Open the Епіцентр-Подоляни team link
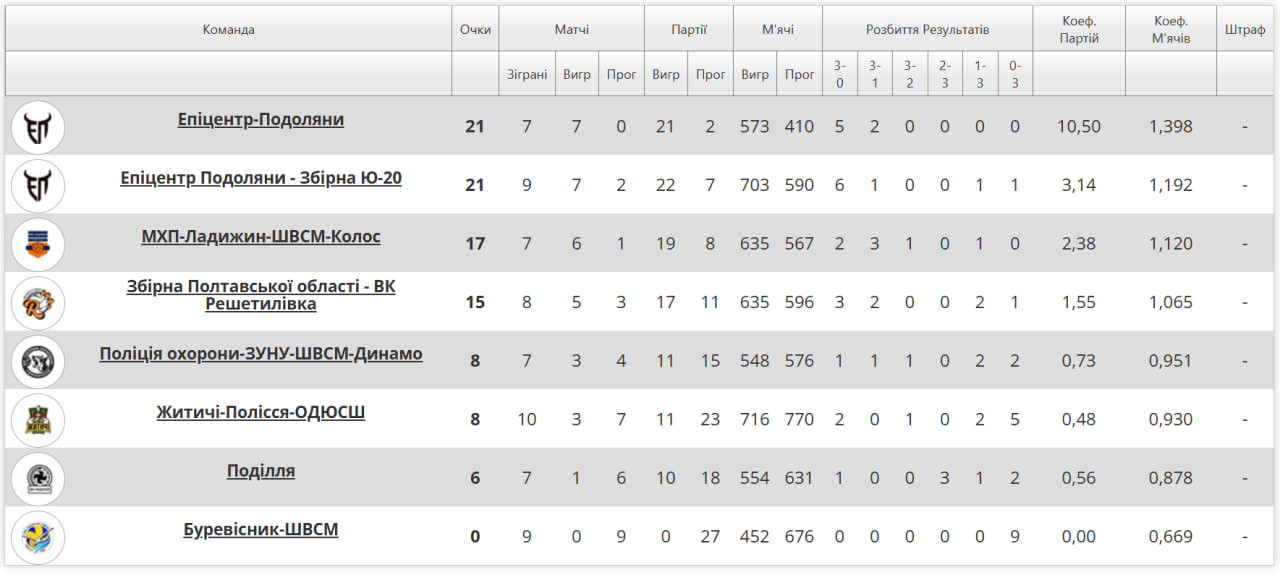The width and height of the screenshot is (1280, 575). 260,120
